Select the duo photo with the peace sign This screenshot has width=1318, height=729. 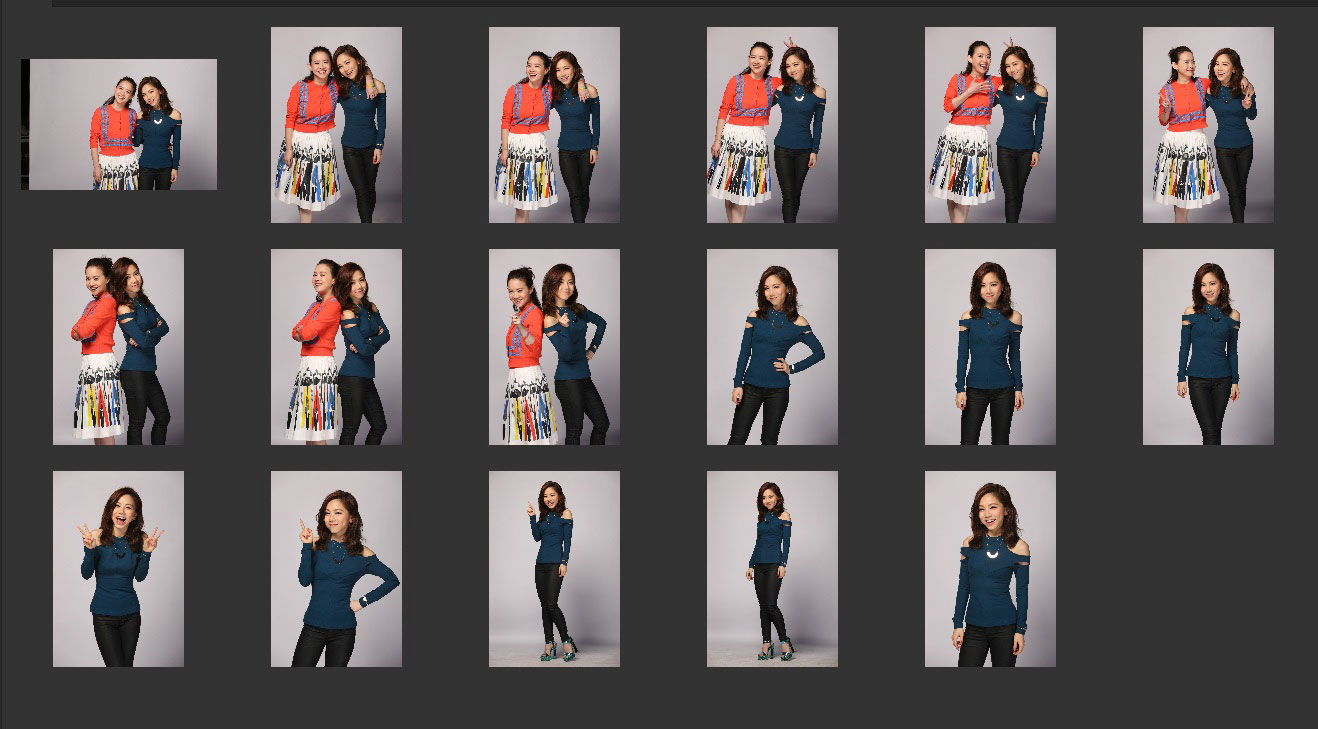[1208, 124]
